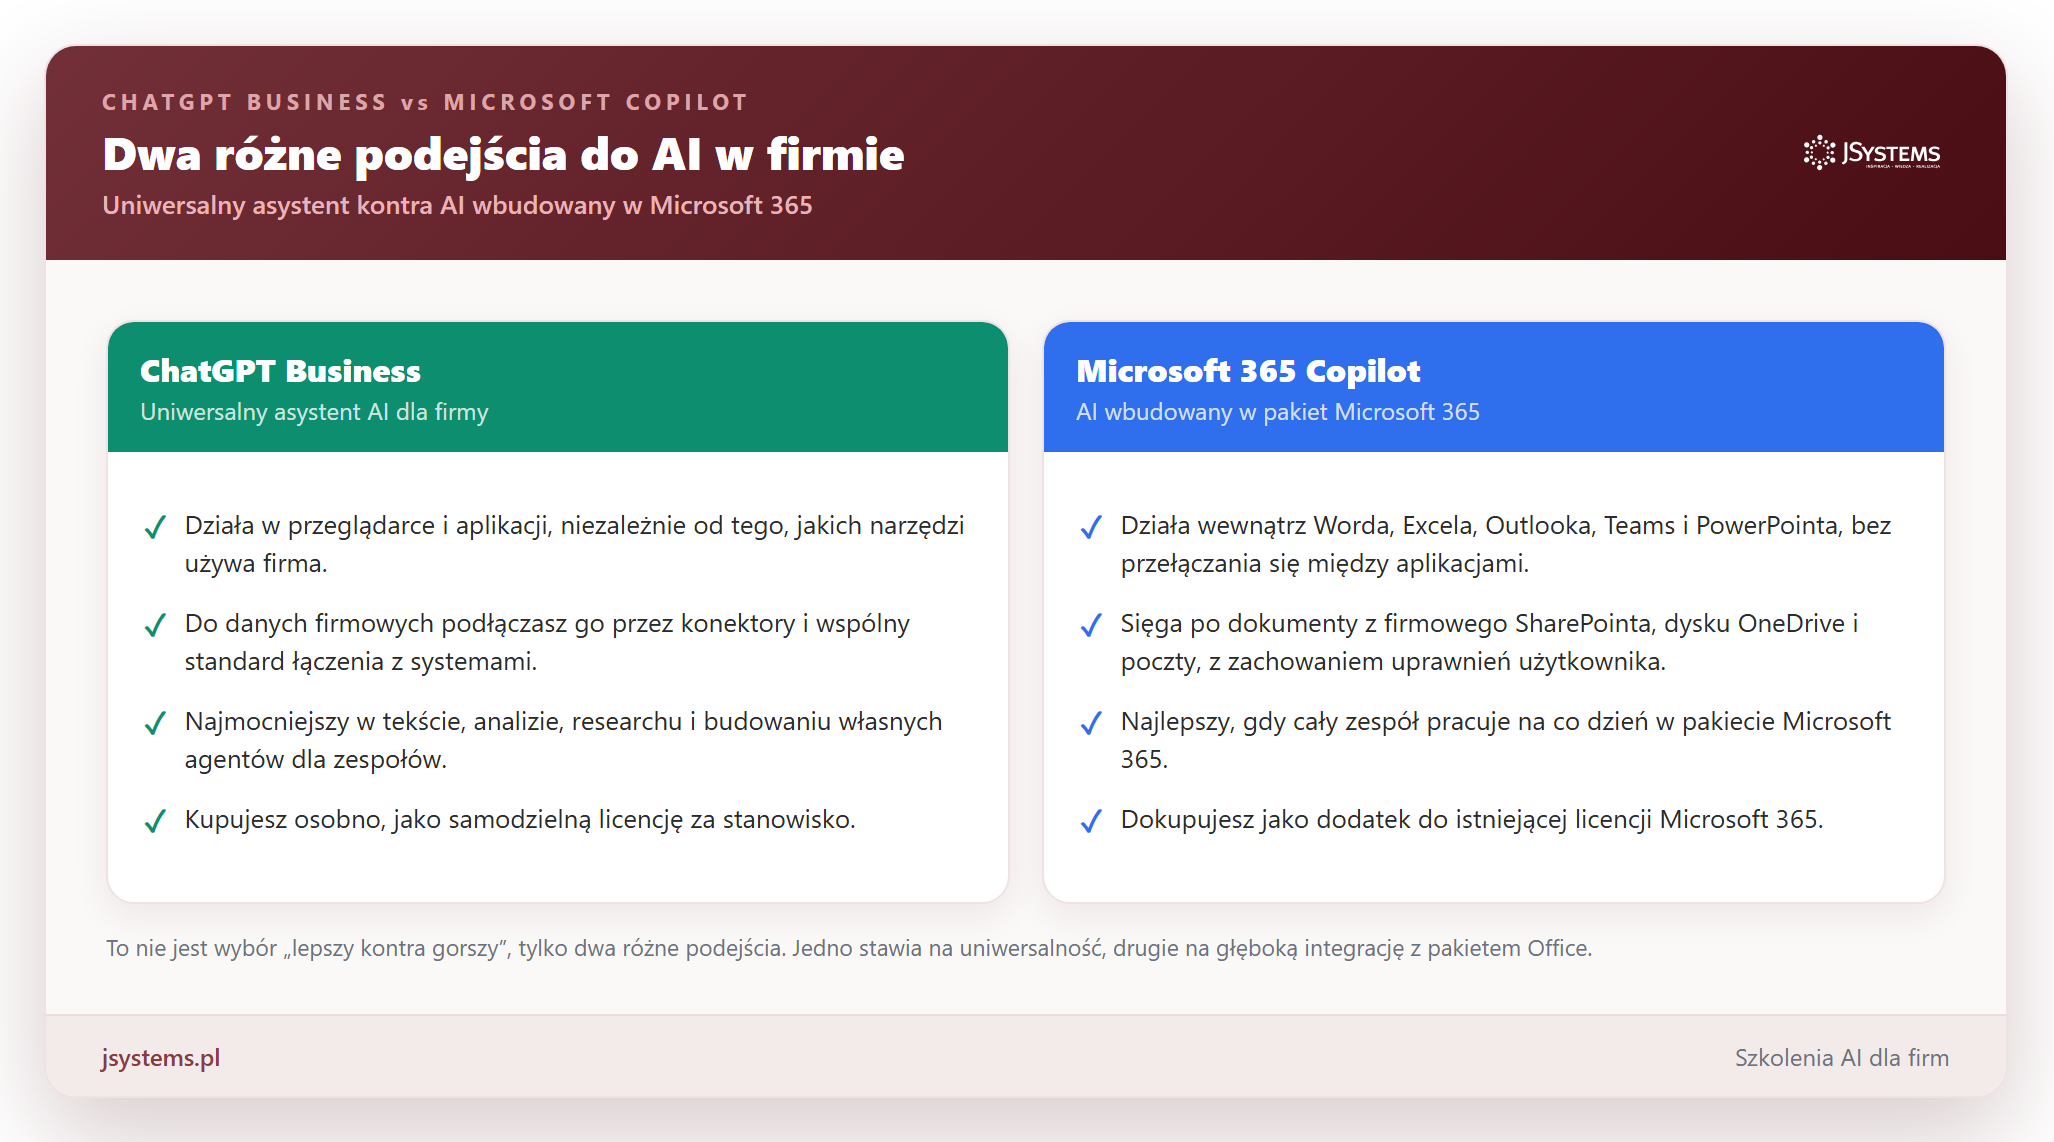Click text 'Do danych firmowych podłączasz go'
Viewport: 2054px width, 1142px height.
[x=547, y=642]
